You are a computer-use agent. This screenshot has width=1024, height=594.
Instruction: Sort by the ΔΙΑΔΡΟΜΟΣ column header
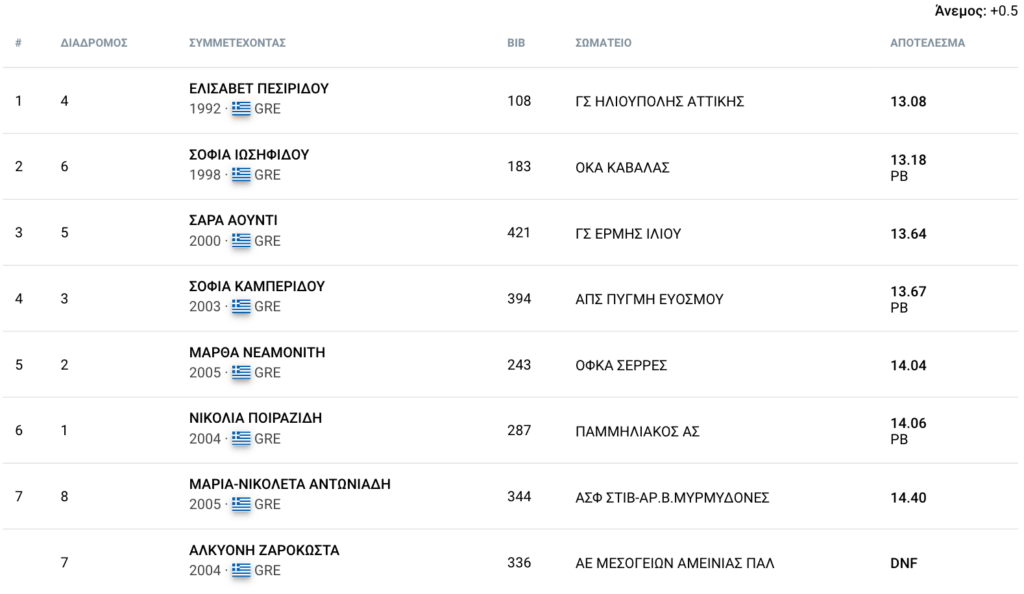(94, 43)
